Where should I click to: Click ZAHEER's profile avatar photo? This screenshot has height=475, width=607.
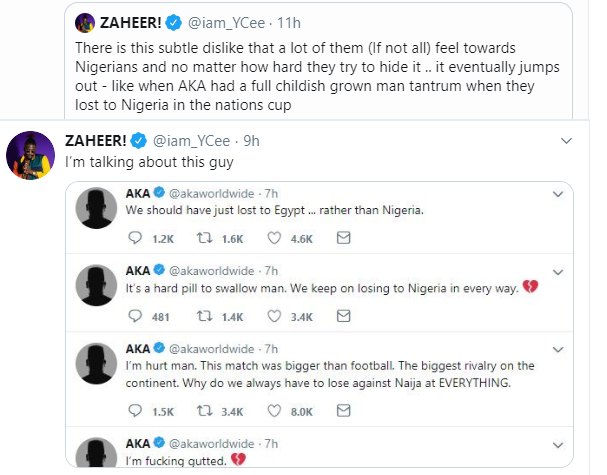[29, 156]
